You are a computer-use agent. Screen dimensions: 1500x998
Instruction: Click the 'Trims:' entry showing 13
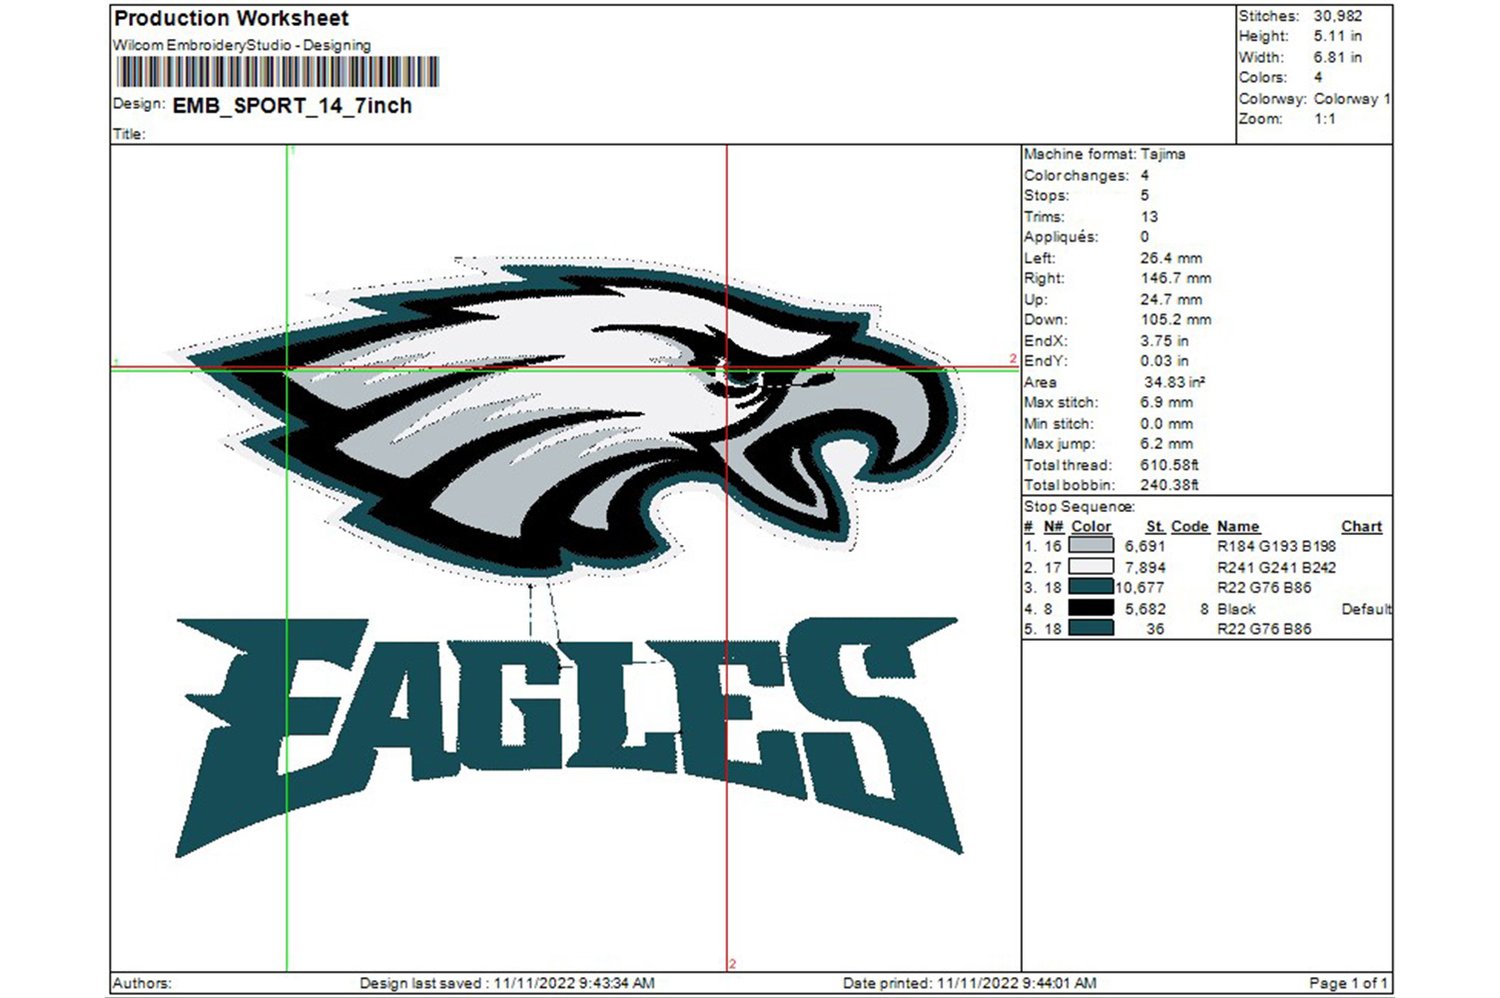pyautogui.click(x=1090, y=217)
